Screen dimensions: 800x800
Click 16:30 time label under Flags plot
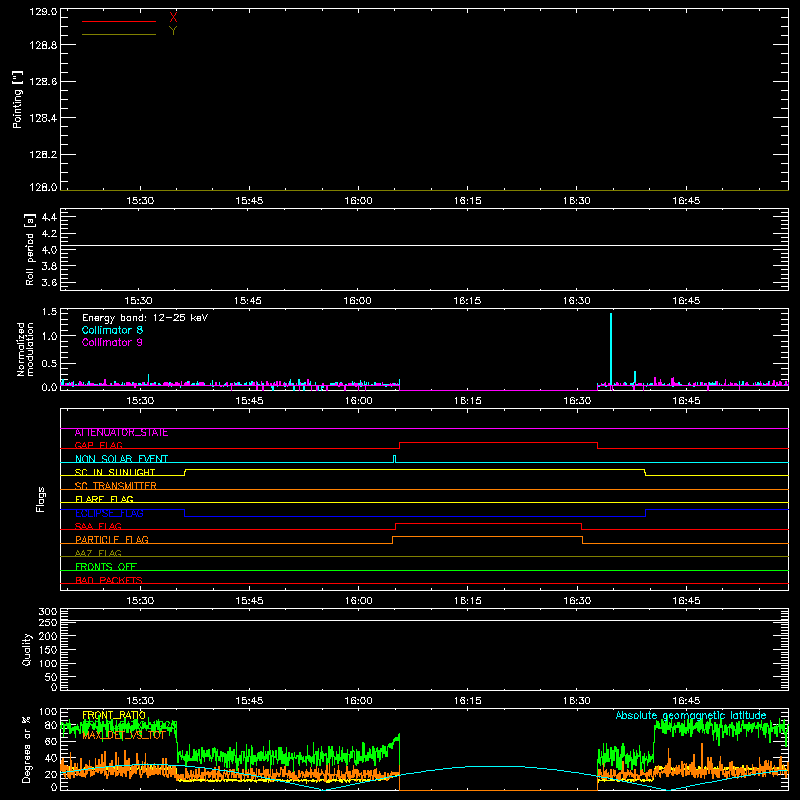click(577, 601)
